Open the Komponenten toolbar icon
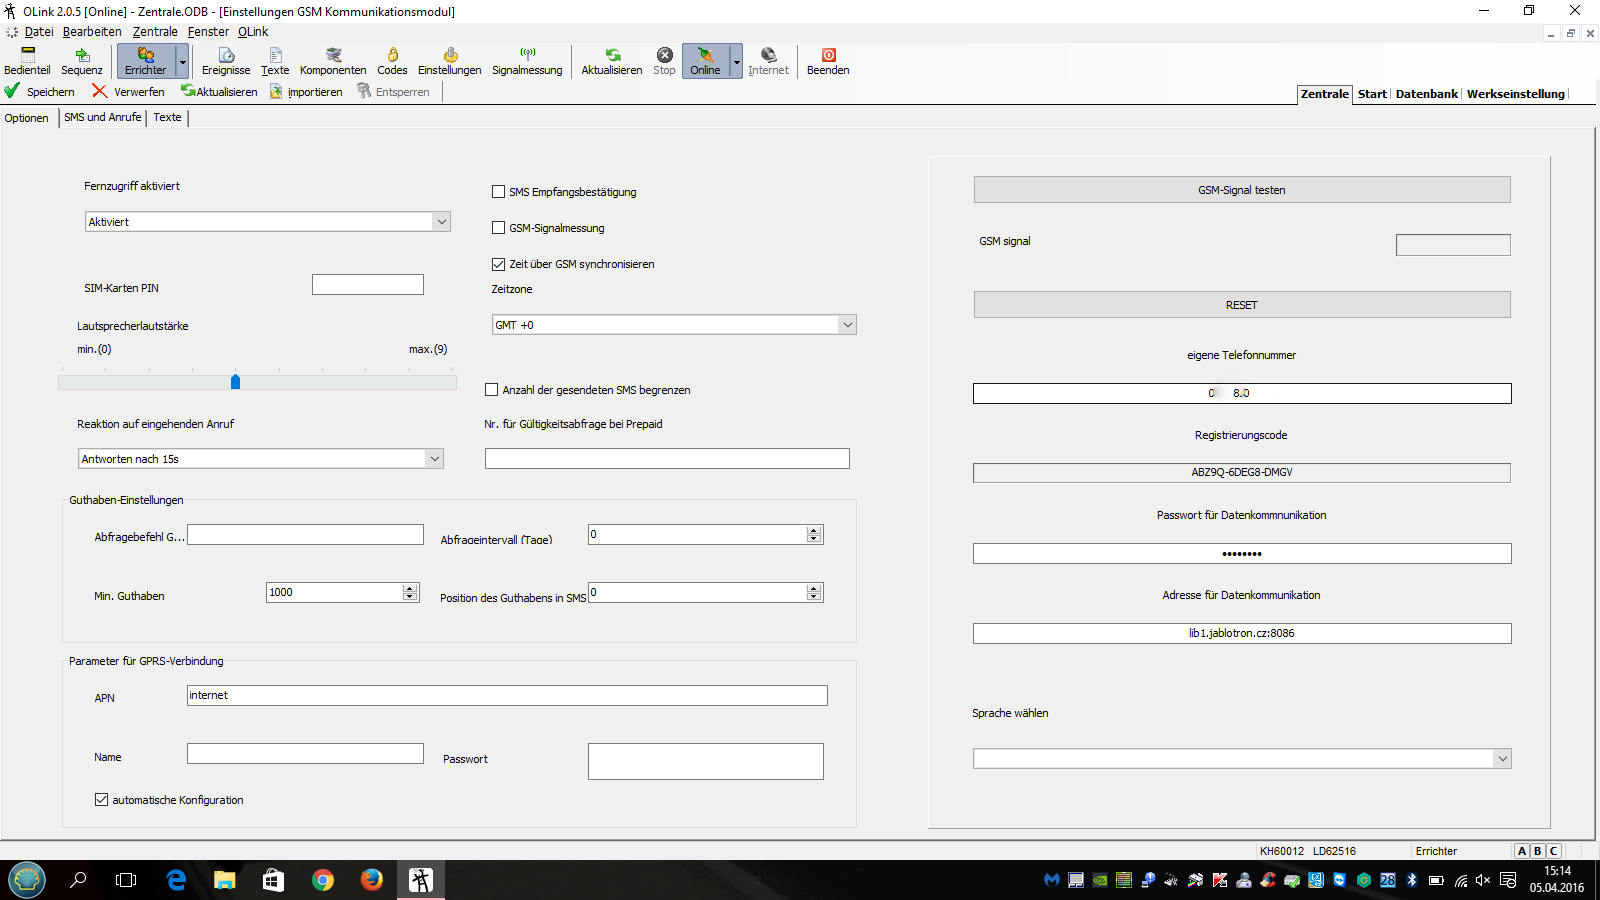 point(333,61)
